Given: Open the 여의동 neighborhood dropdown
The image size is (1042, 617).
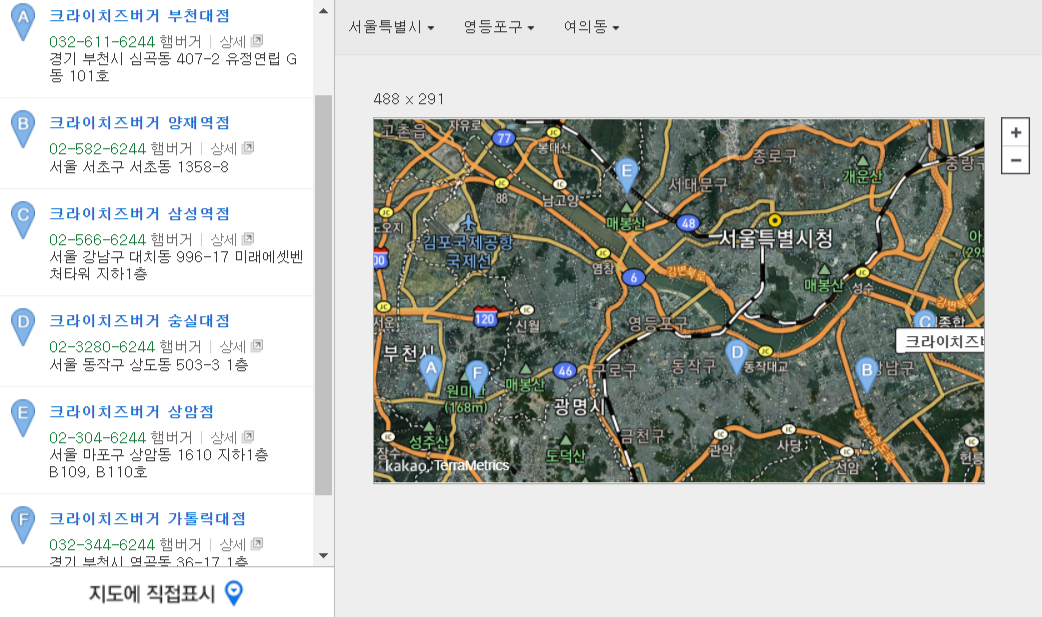Looking at the screenshot, I should 591,27.
